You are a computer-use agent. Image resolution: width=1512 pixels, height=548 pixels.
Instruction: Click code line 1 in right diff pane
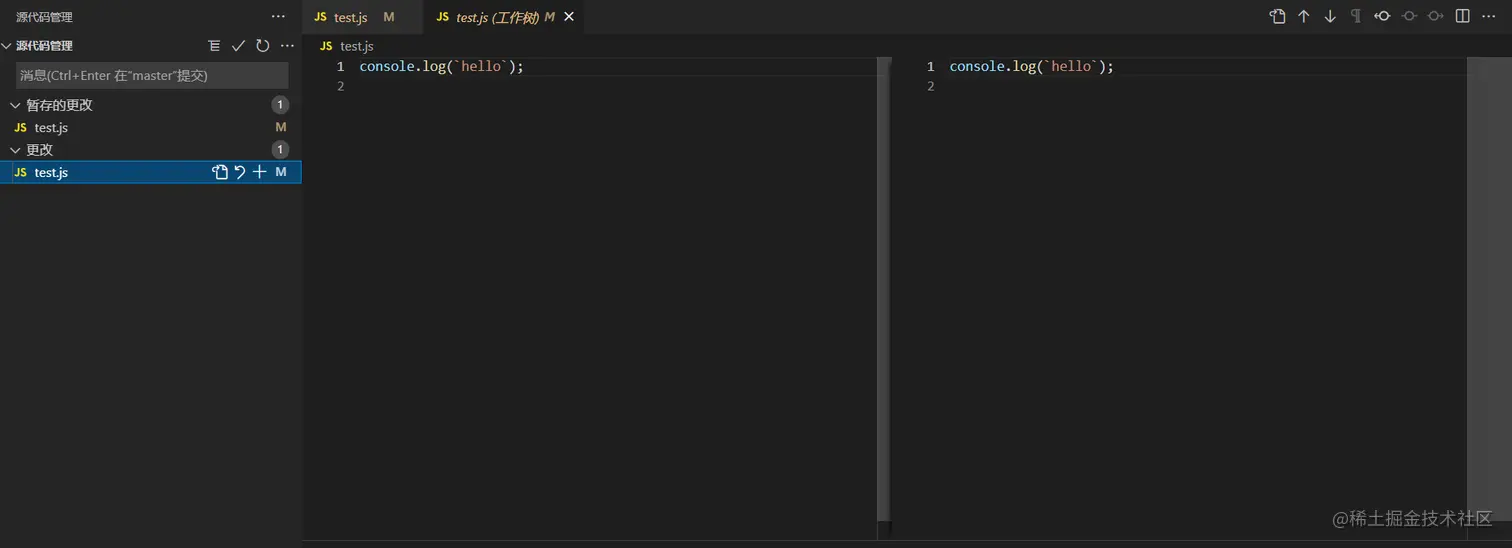(1031, 66)
